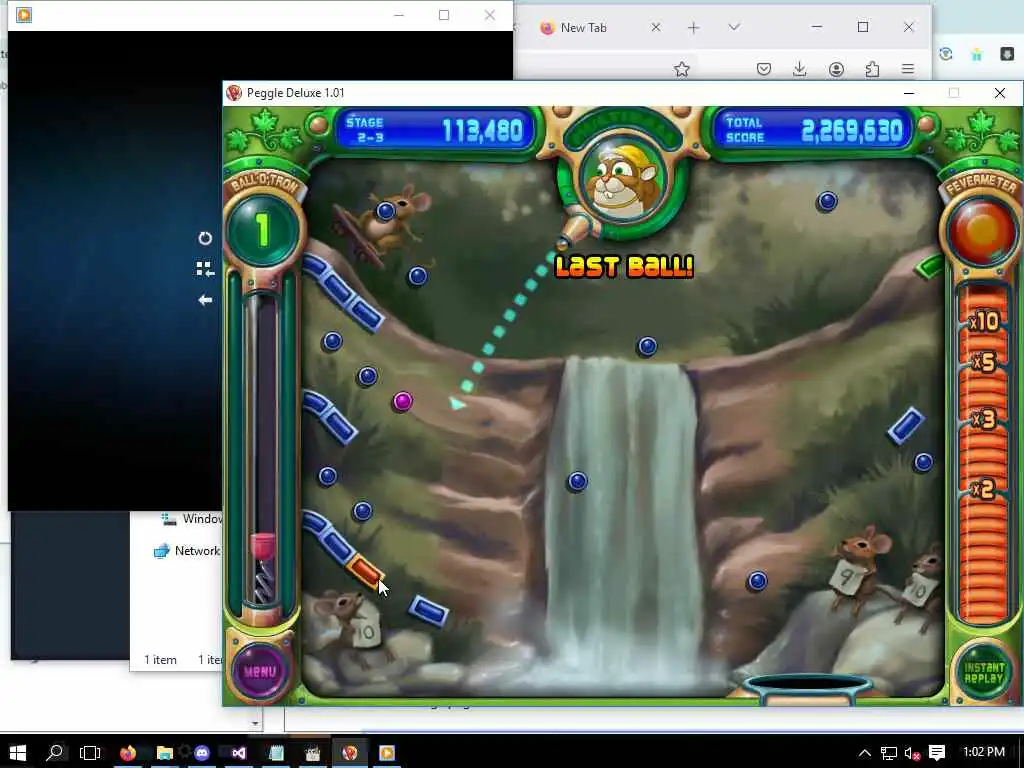Click the Stage 2-3 score display
This screenshot has height=768, width=1024.
[x=435, y=129]
